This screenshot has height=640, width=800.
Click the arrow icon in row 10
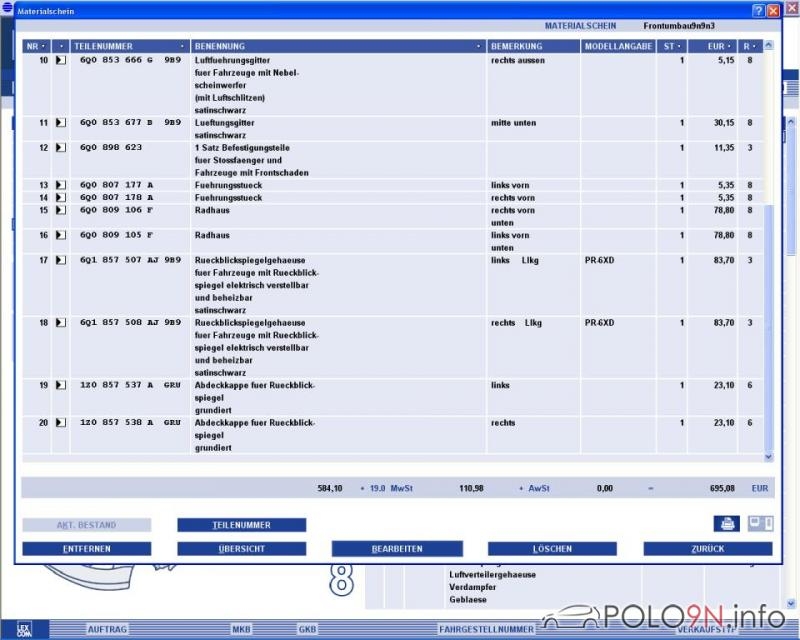(60, 60)
